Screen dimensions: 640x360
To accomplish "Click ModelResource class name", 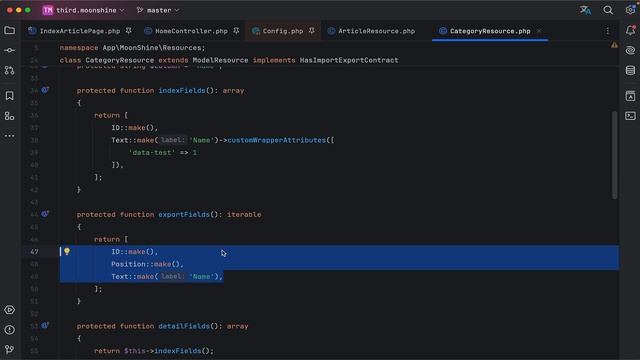I will (x=220, y=60).
